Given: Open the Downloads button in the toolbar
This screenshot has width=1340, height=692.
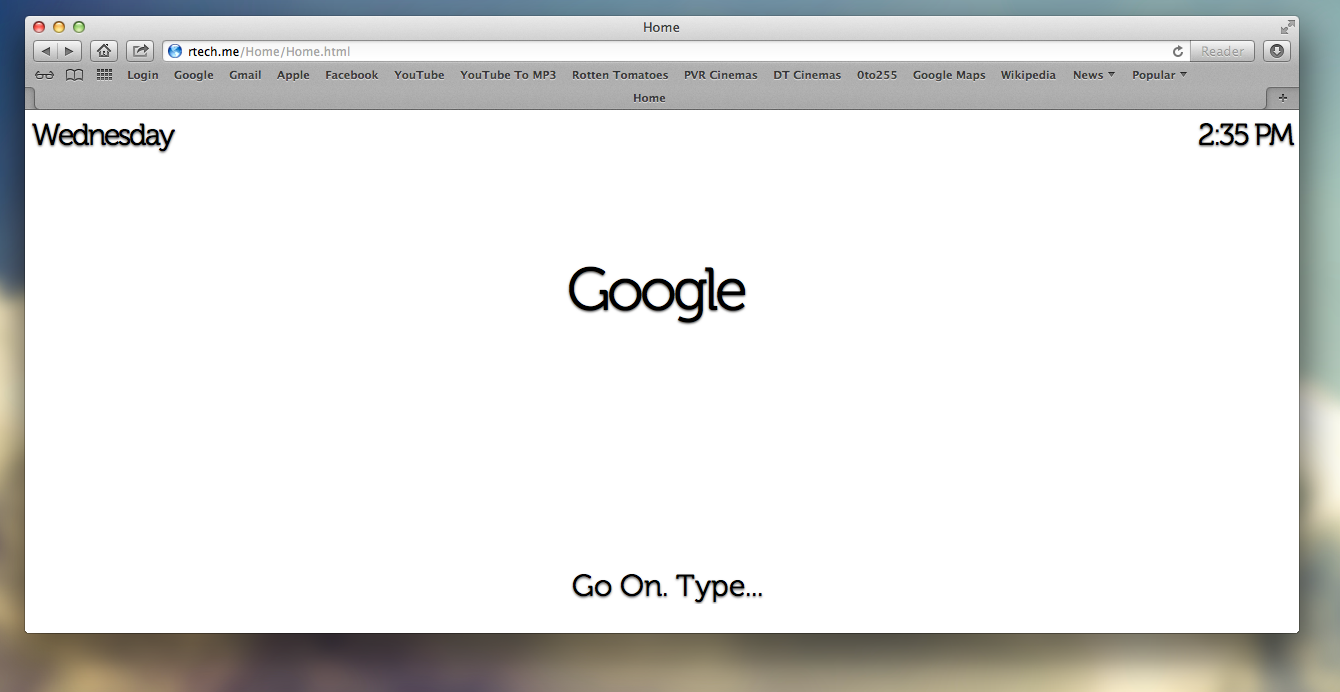Looking at the screenshot, I should click(1277, 51).
